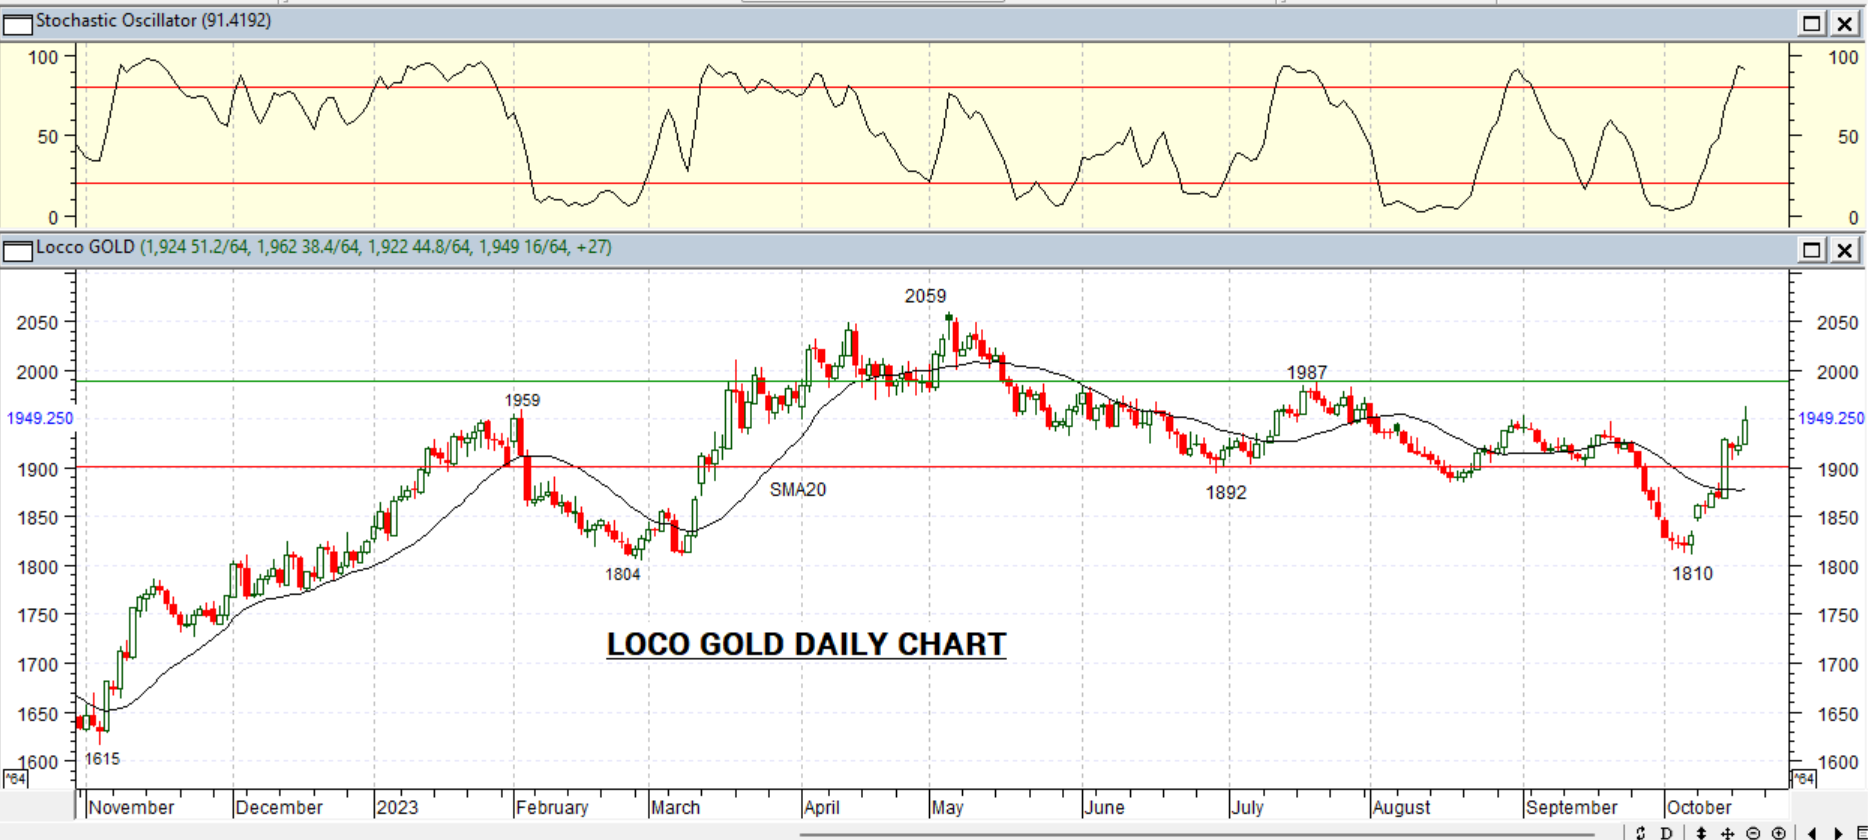Zoom in with the plus circle icon
This screenshot has width=1868, height=840.
[x=1779, y=832]
